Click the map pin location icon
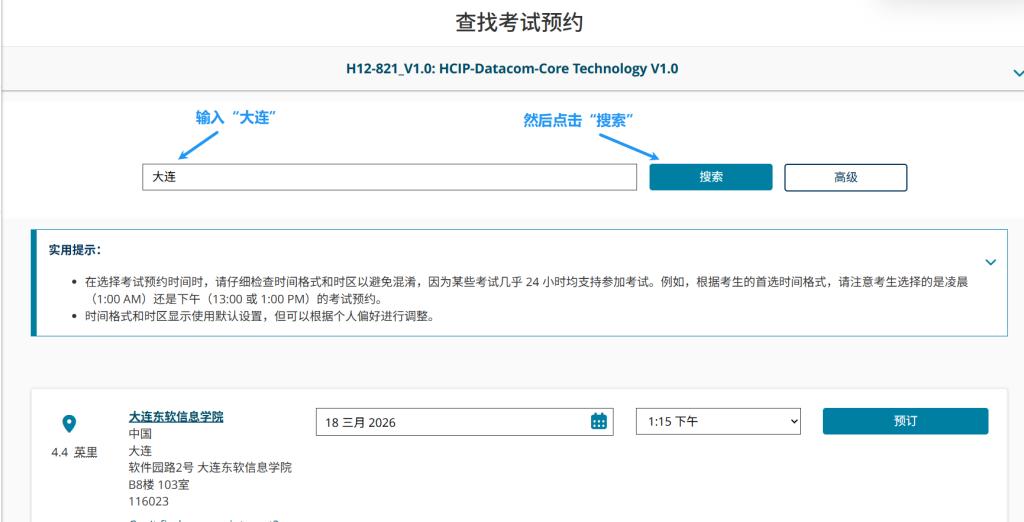Image resolution: width=1024 pixels, height=522 pixels. click(x=69, y=424)
